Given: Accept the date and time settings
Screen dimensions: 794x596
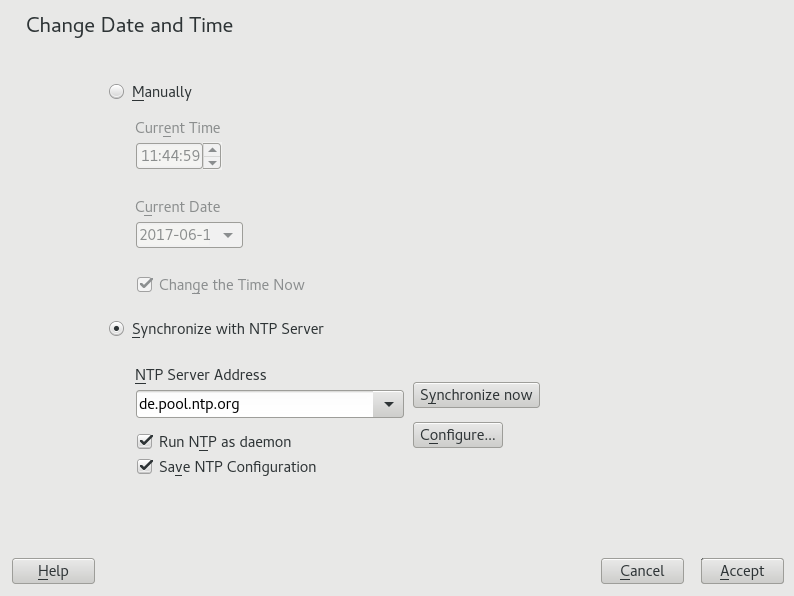Looking at the screenshot, I should click(x=742, y=571).
